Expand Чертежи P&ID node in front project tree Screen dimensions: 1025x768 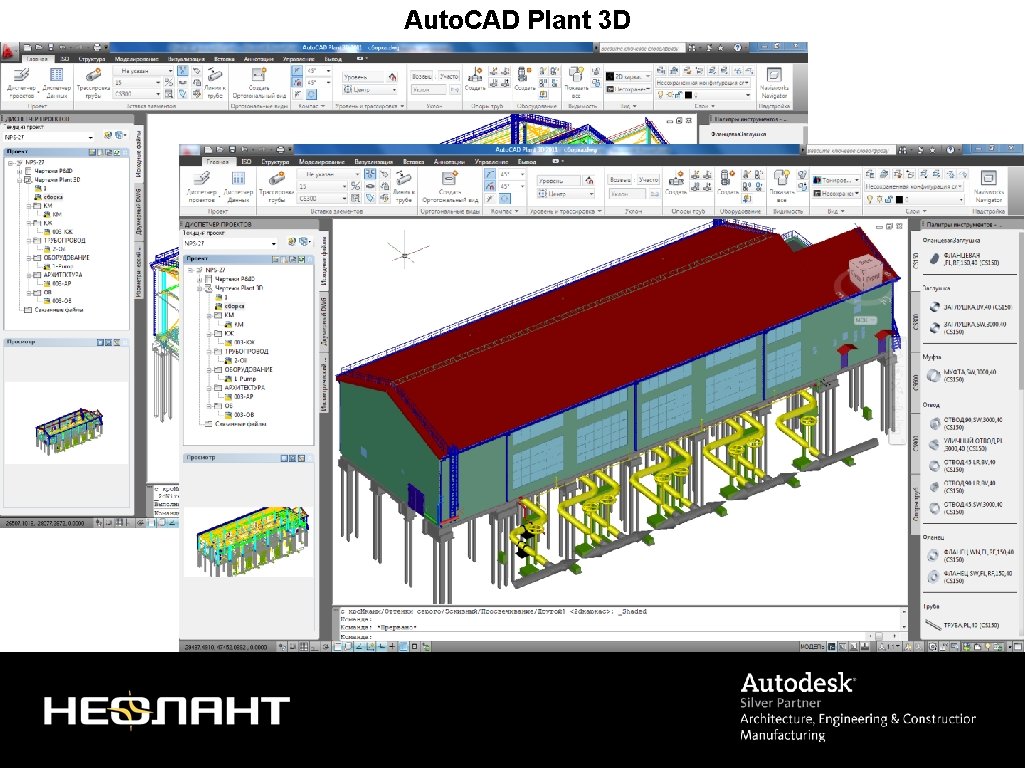[199, 279]
